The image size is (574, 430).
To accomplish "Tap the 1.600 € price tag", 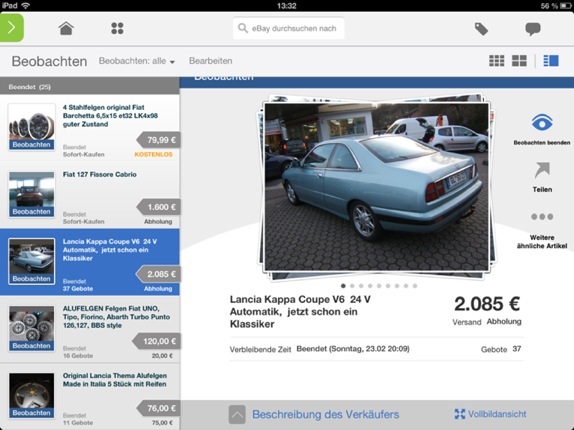I will [x=159, y=207].
